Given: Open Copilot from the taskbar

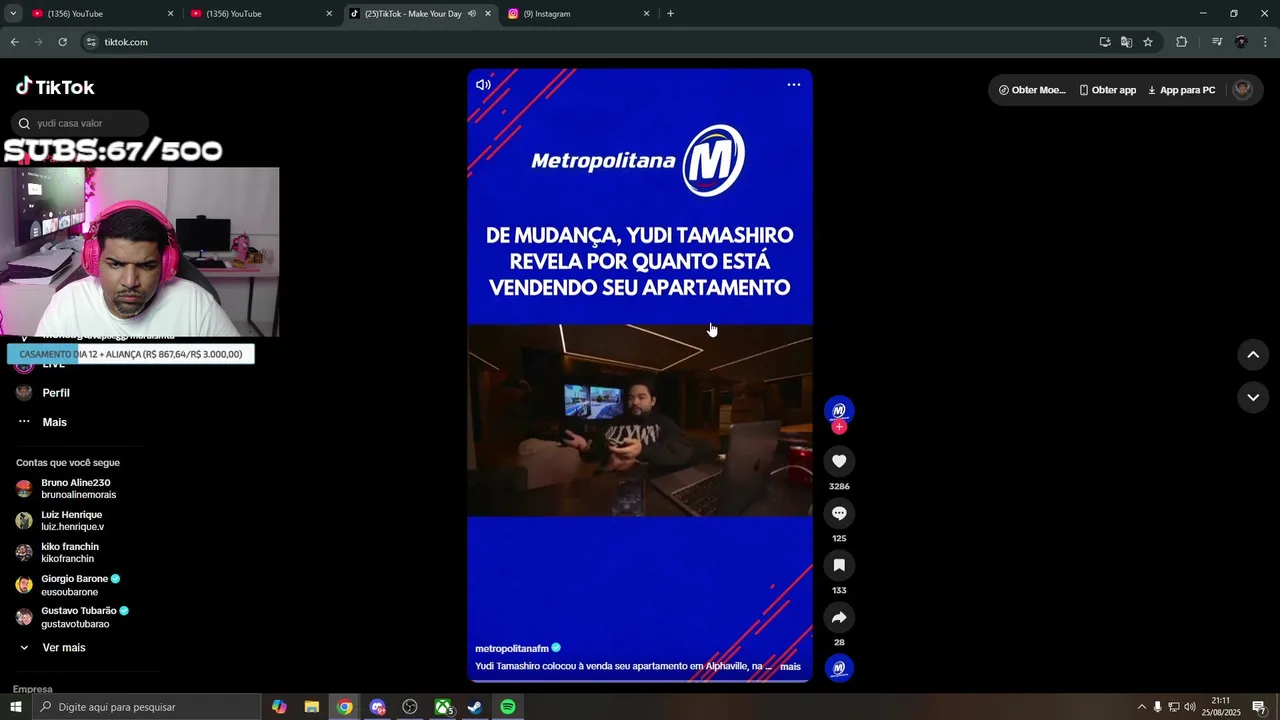Looking at the screenshot, I should tap(279, 707).
